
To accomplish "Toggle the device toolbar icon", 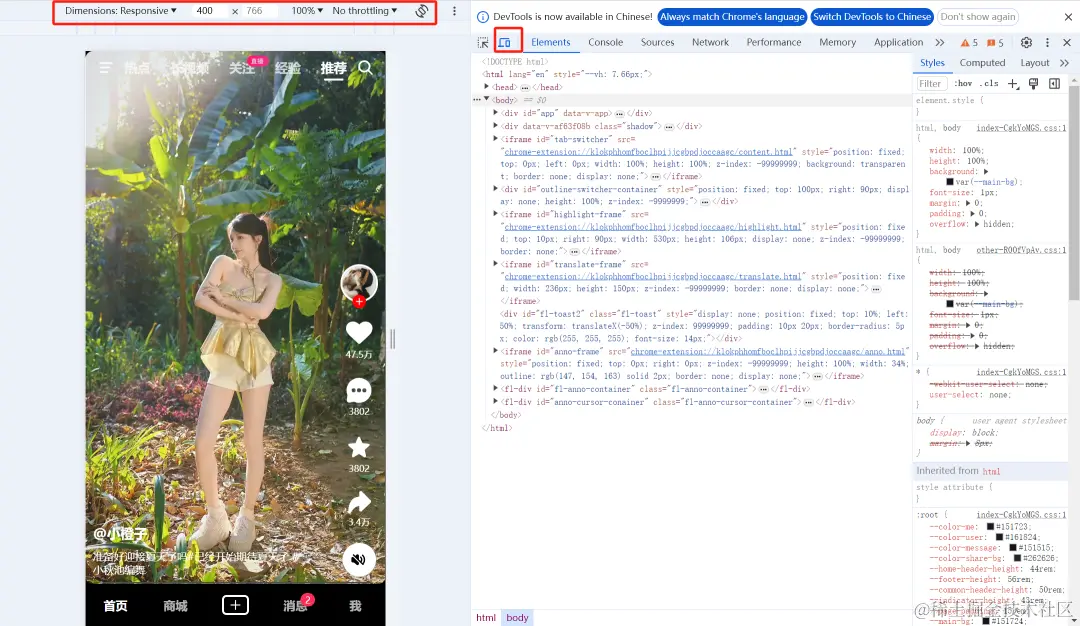I will tap(505, 43).
